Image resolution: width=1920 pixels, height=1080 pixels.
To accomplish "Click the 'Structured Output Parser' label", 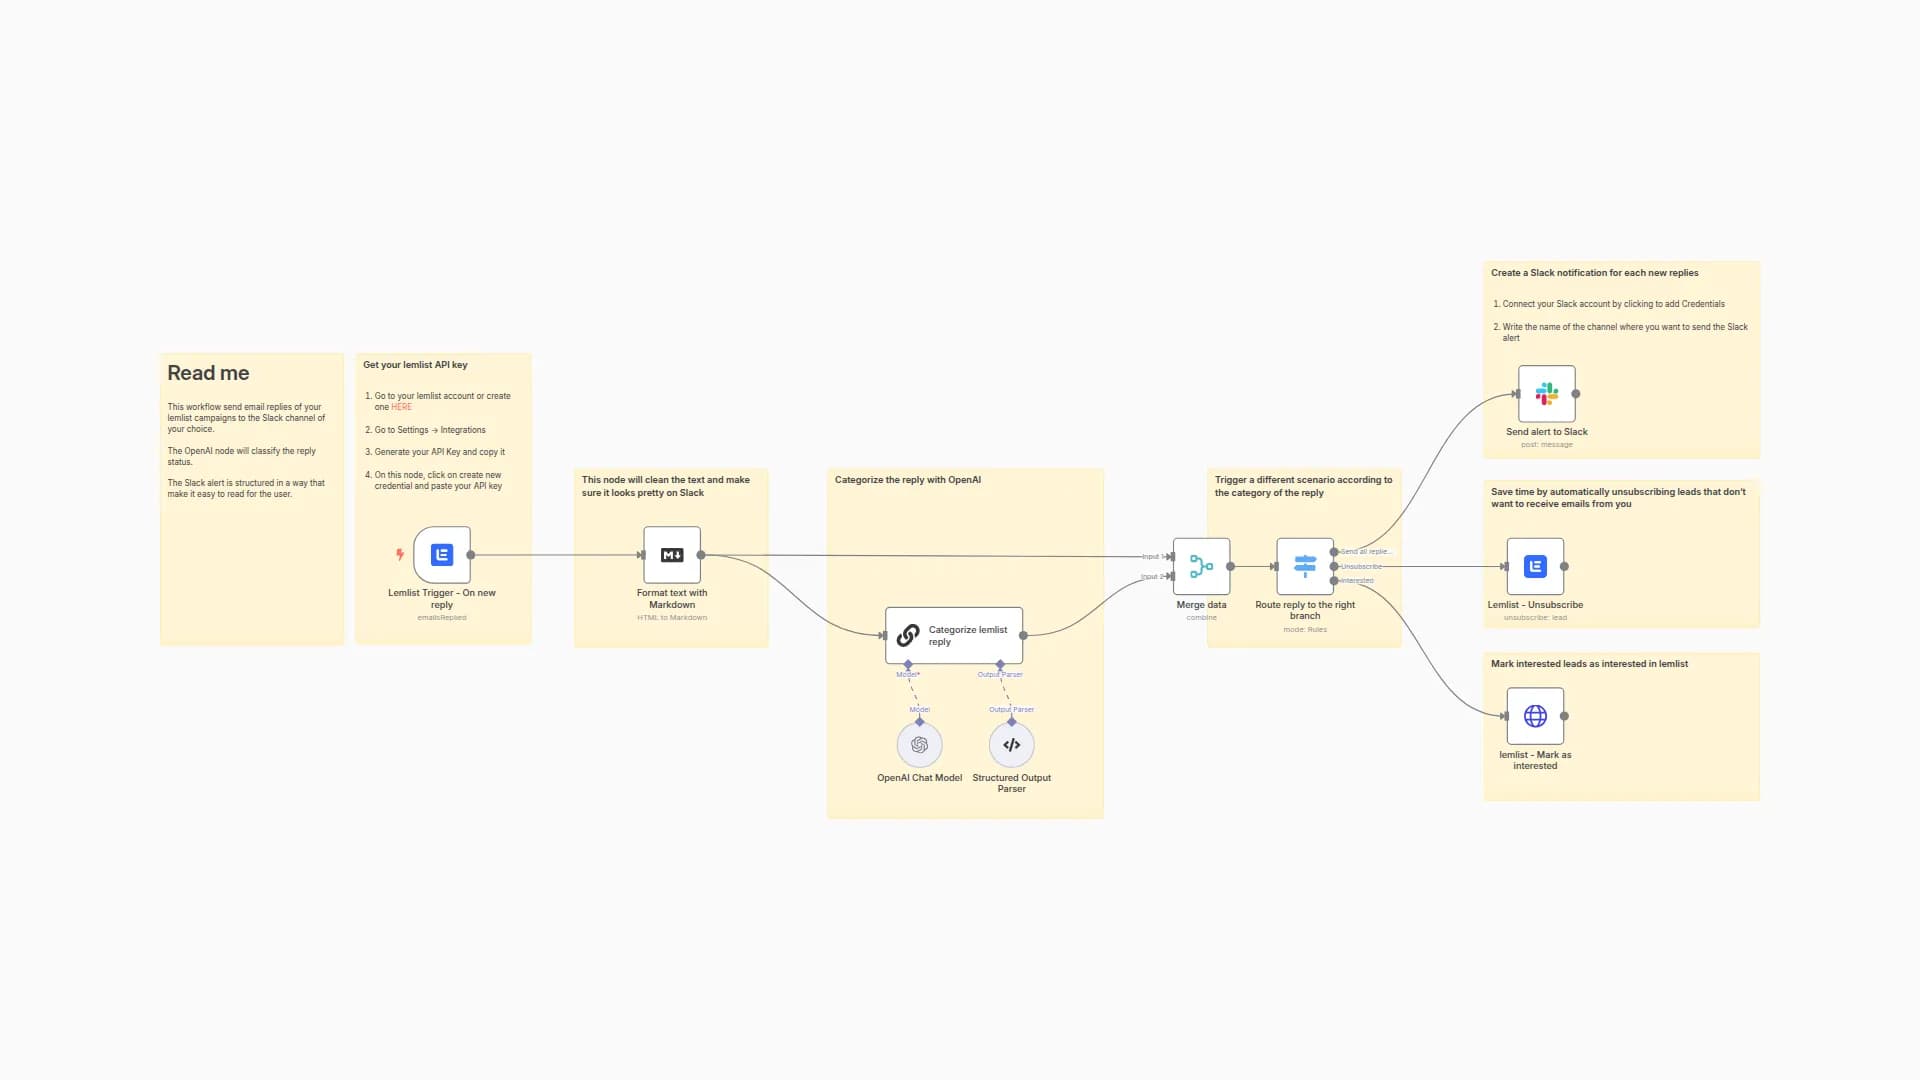I will [x=1011, y=783].
